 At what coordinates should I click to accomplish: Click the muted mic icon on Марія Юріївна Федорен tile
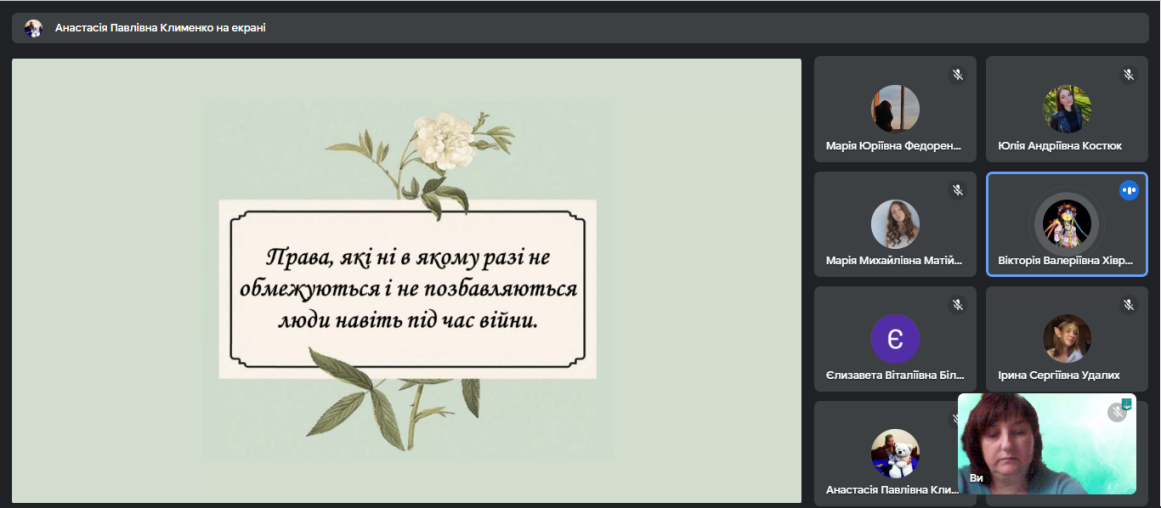point(957,75)
